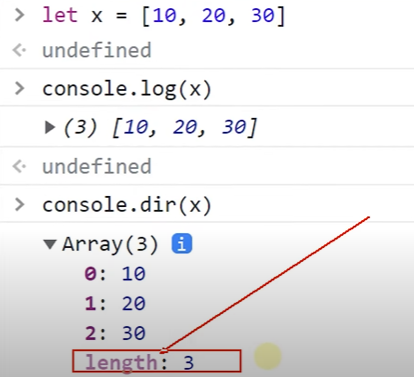
Task: Click the 'length: 3' property row
Action: coord(140,362)
